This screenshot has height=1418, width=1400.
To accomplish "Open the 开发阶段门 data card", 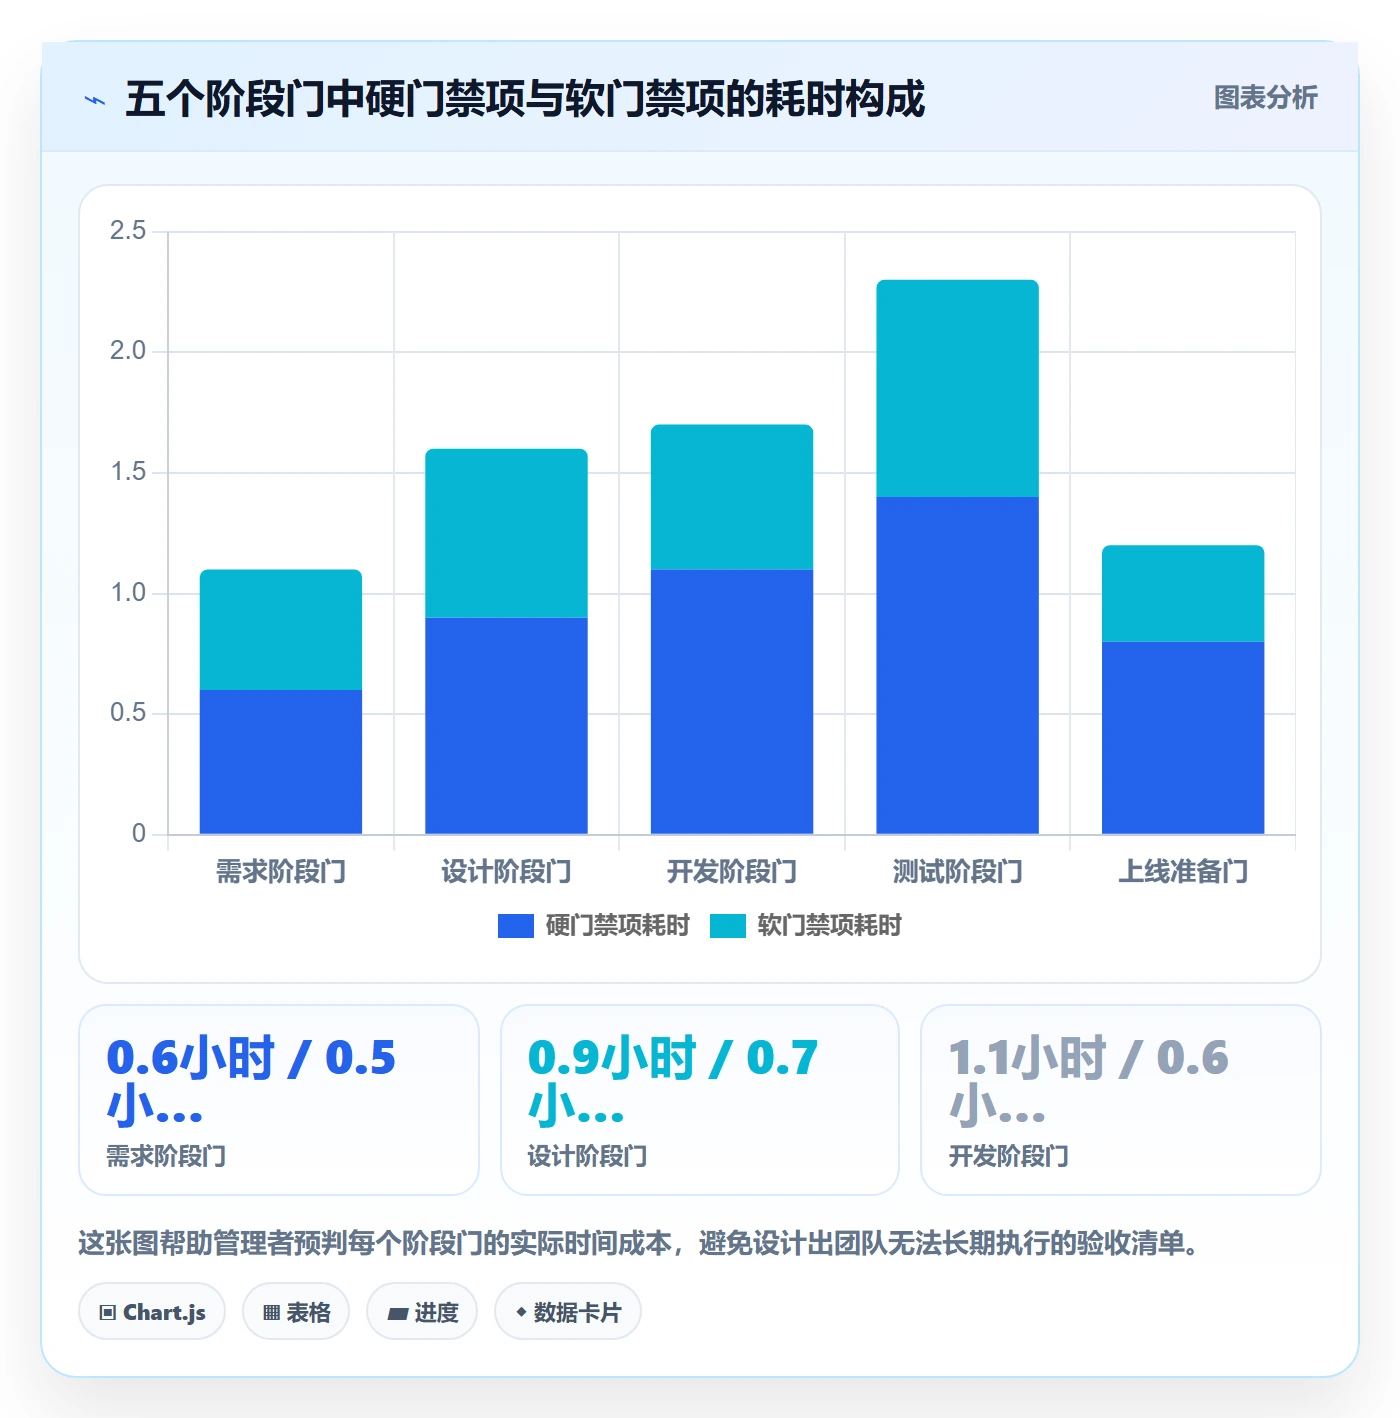I will point(1121,1100).
